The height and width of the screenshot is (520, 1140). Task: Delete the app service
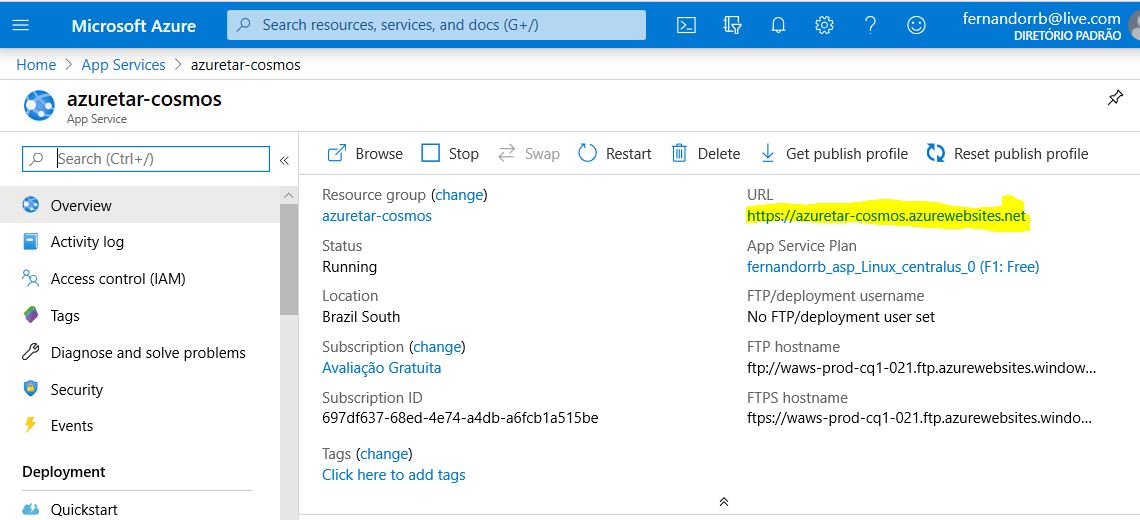click(x=705, y=153)
